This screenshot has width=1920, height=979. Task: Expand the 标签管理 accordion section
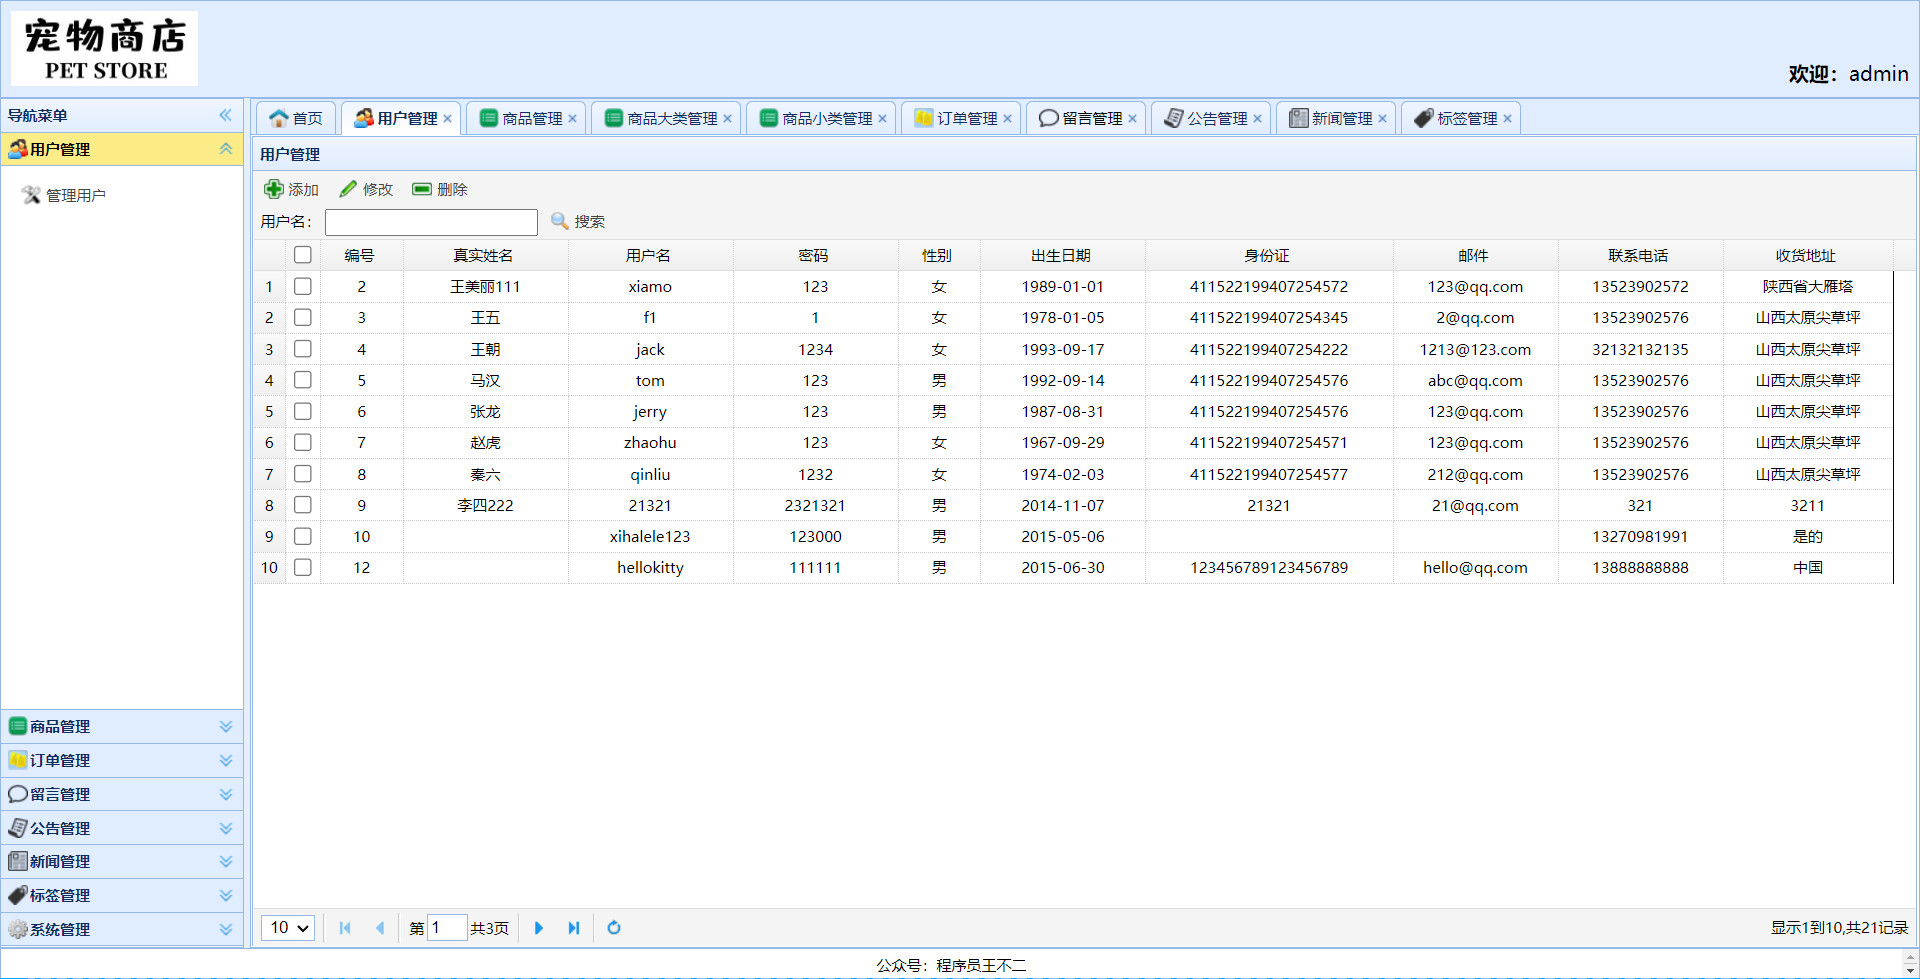[x=226, y=896]
